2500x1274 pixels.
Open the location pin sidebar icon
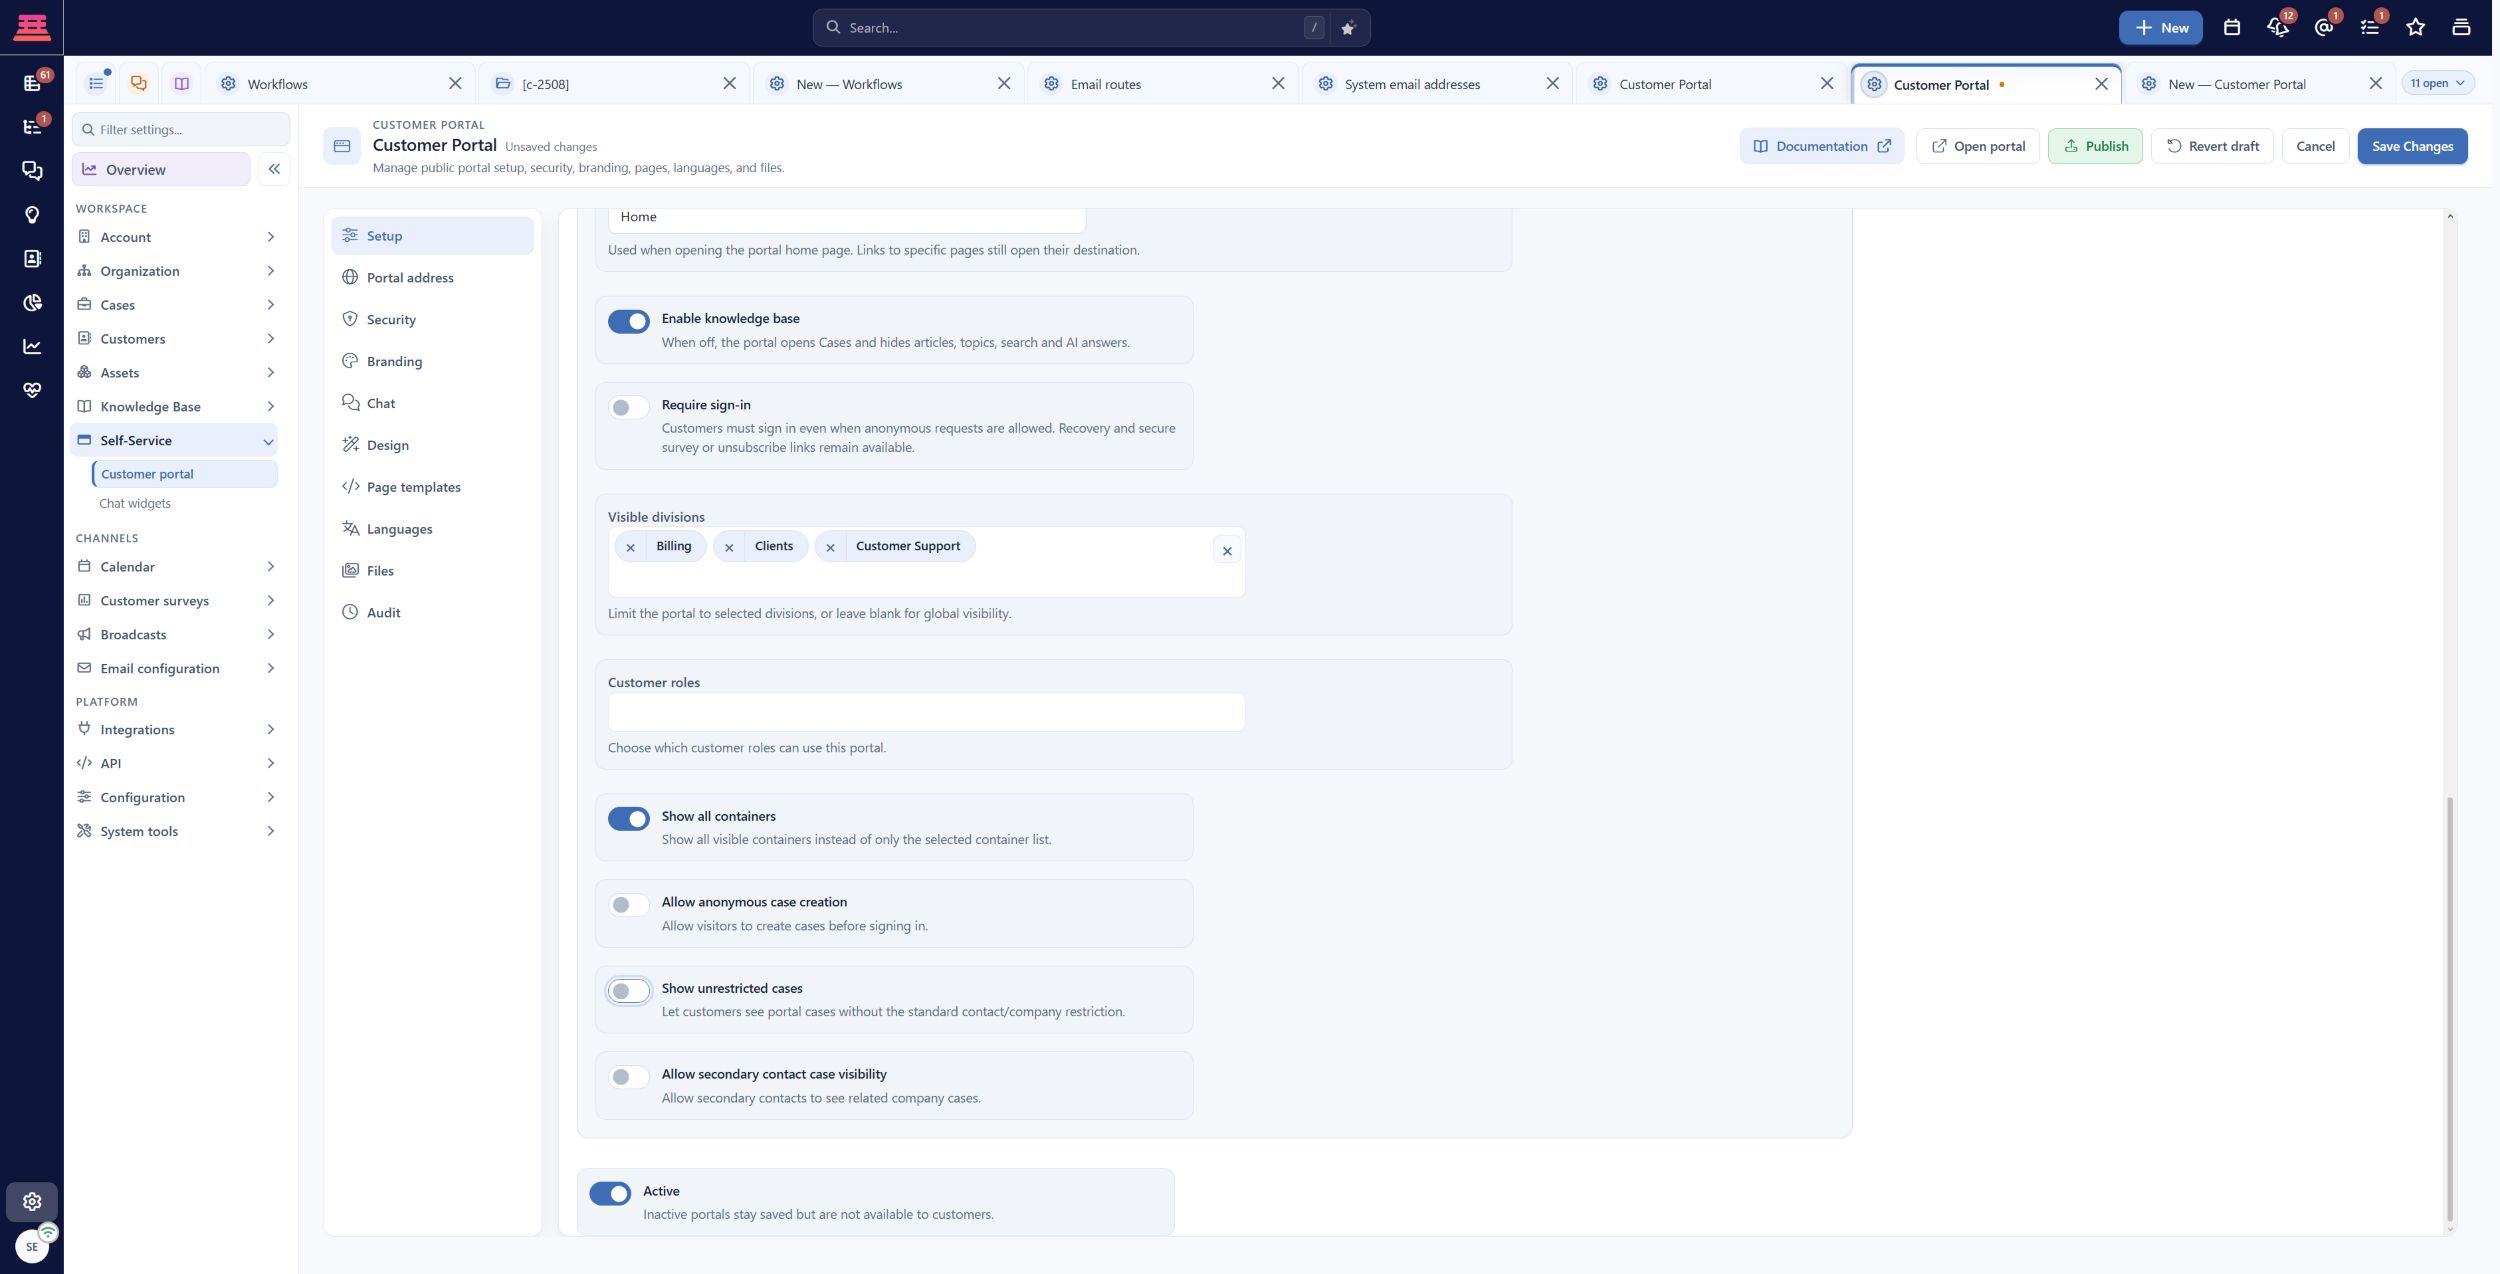pos(32,215)
